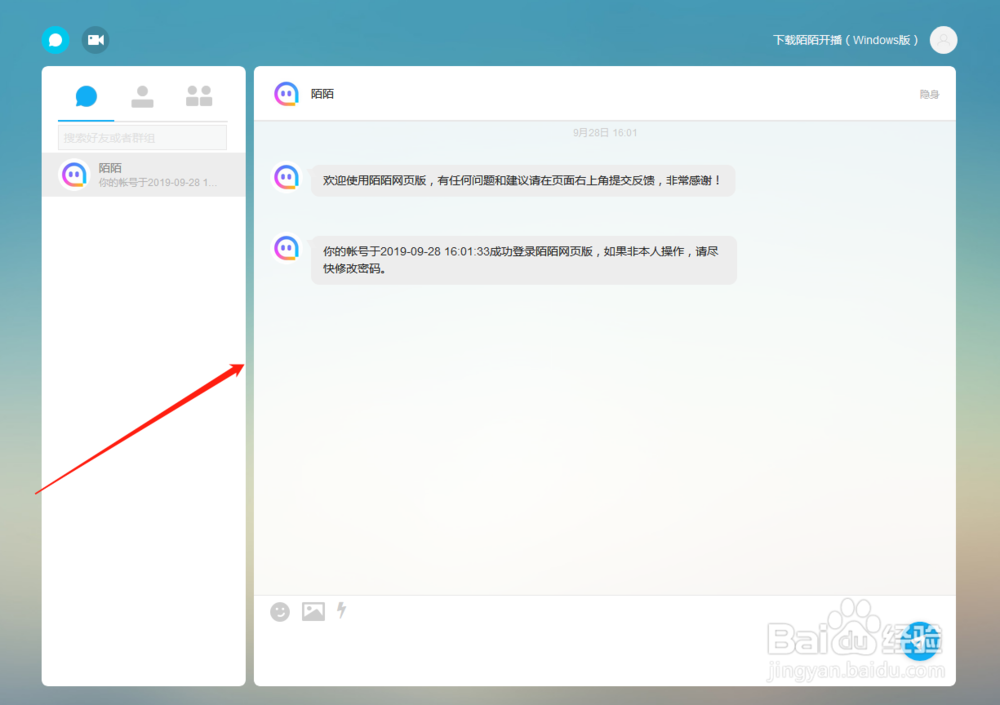Toggle 隐身 invisible status
The width and height of the screenshot is (1000, 705).
point(929,94)
